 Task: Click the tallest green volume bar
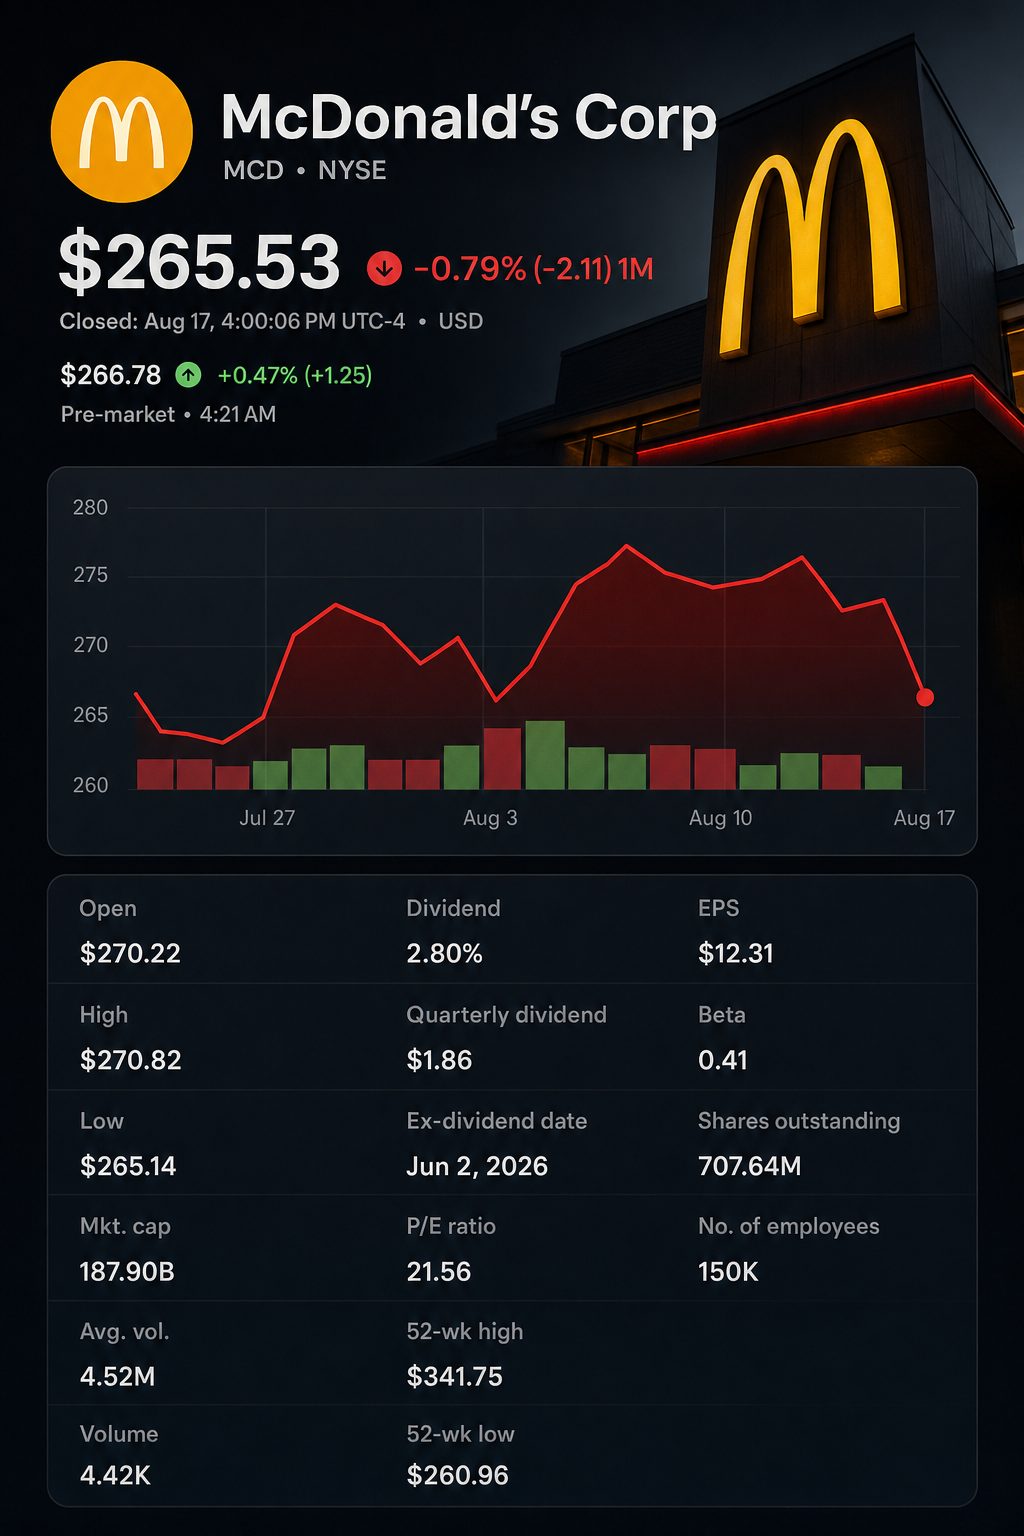point(545,755)
